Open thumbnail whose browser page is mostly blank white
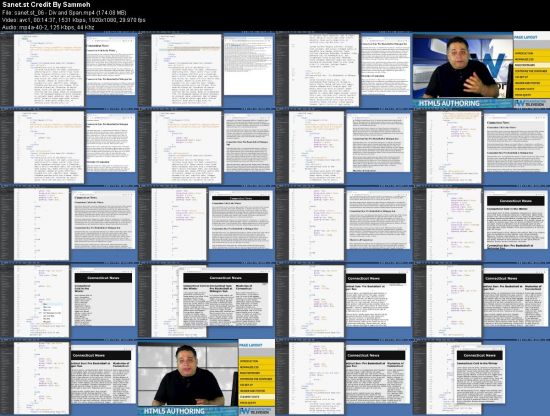This screenshot has width=550, height=416. 206,70
